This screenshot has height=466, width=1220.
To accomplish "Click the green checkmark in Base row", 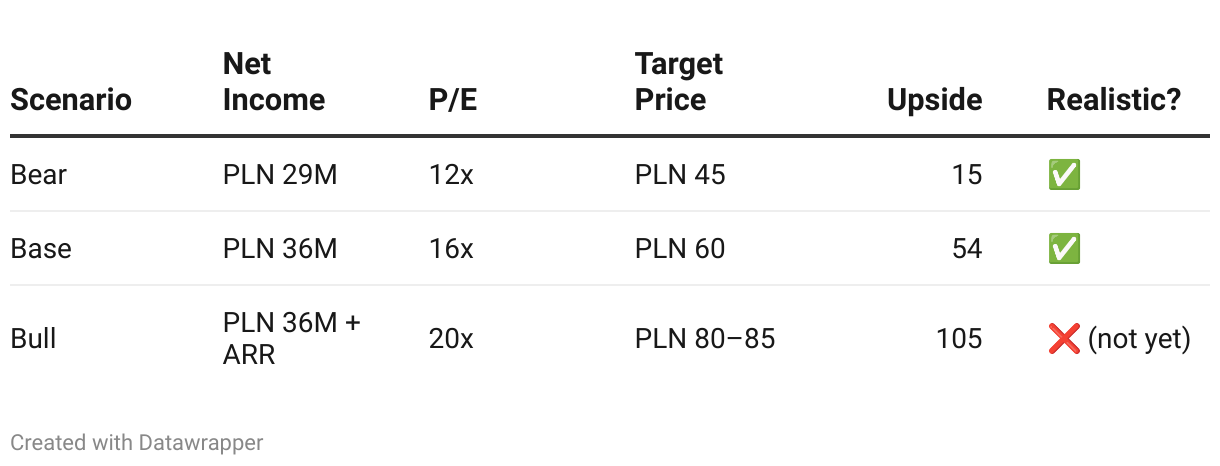I will 1064,249.
